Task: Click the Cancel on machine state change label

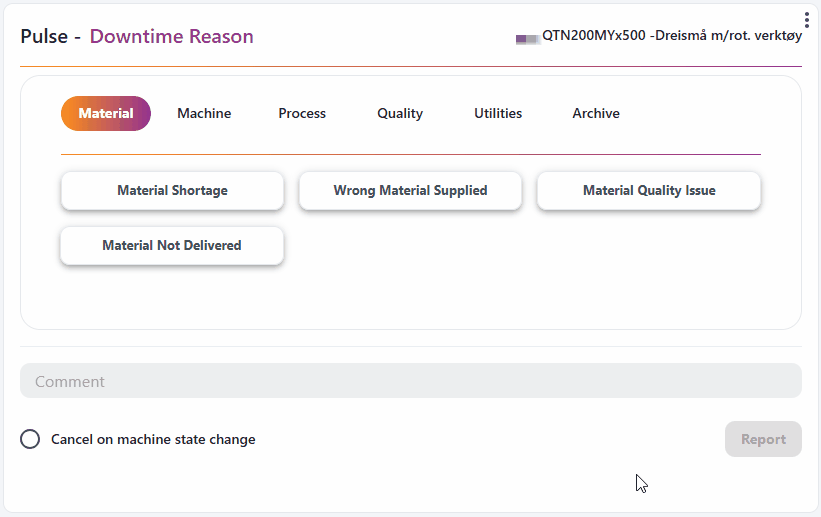Action: point(153,439)
